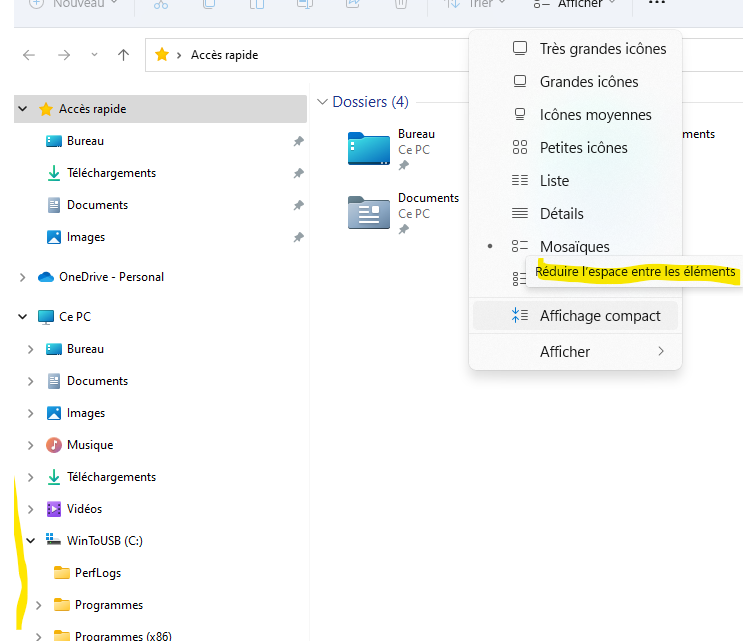Collapse the Ce PC tree node
743x641 pixels.
(22, 316)
